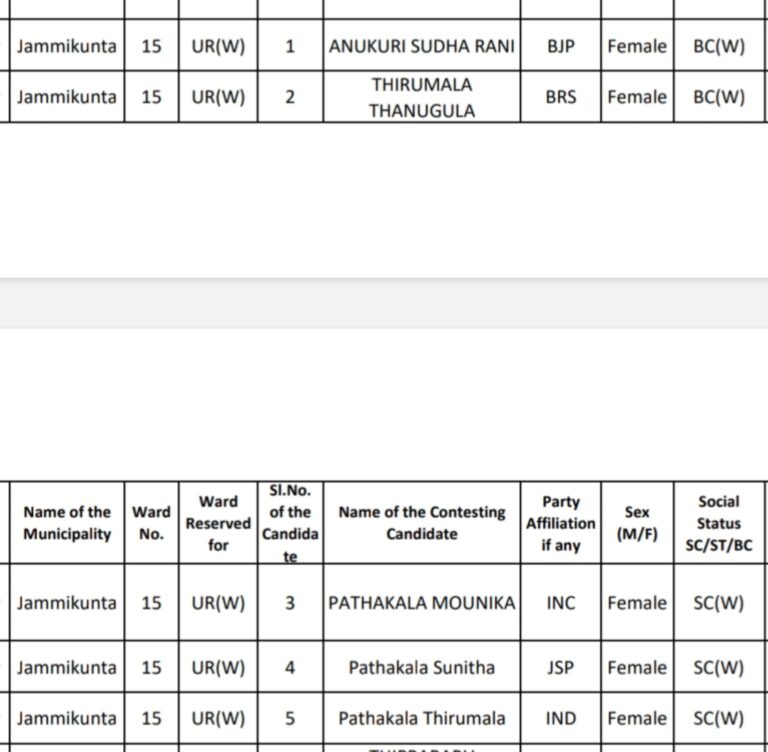
Task: Click Female cell in BRS row
Action: (x=637, y=97)
